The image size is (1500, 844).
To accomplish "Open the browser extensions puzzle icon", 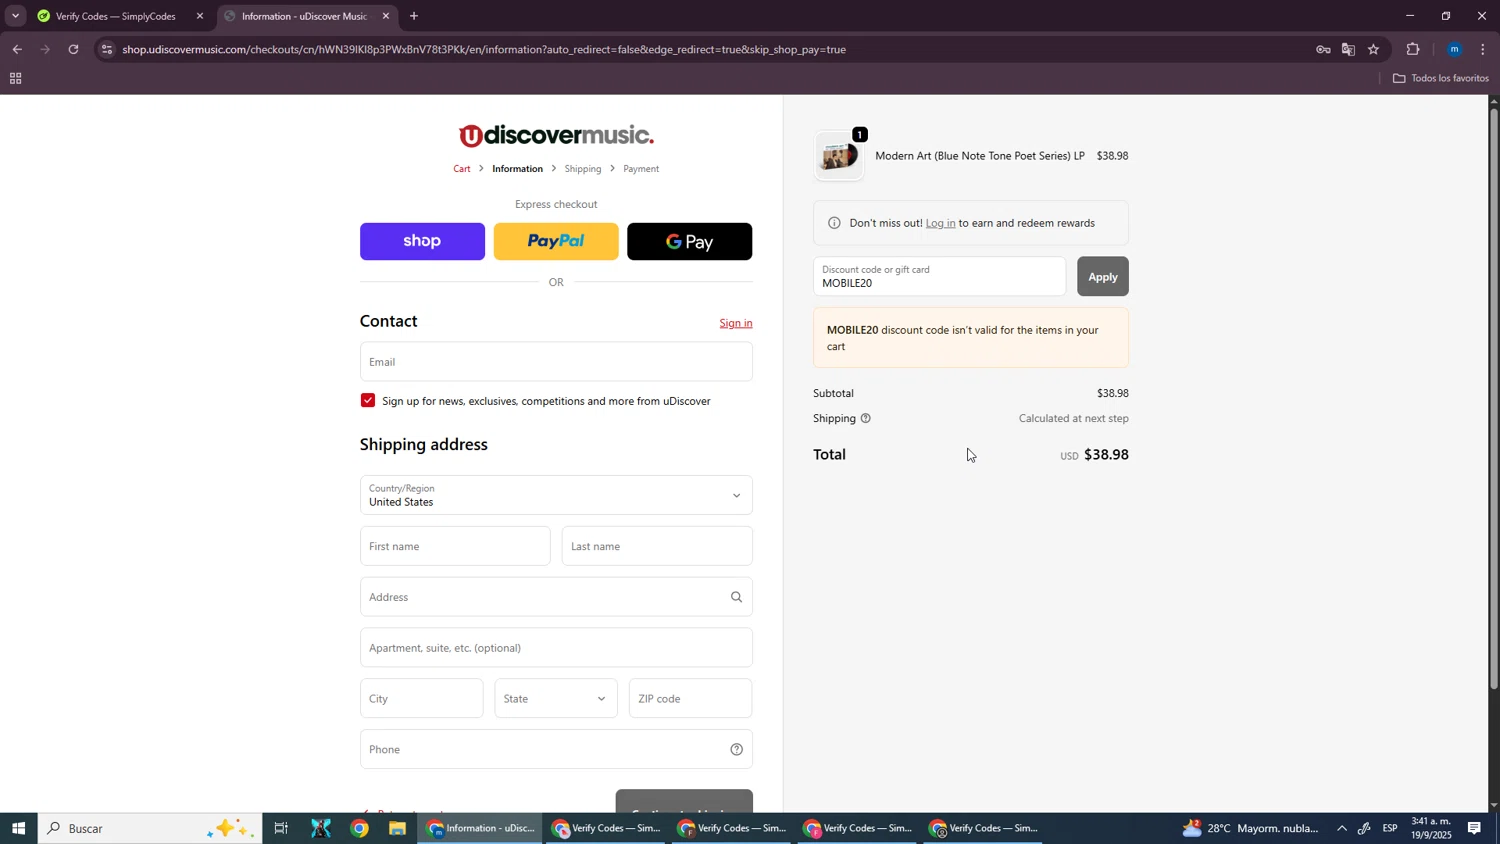I will click(x=1413, y=49).
